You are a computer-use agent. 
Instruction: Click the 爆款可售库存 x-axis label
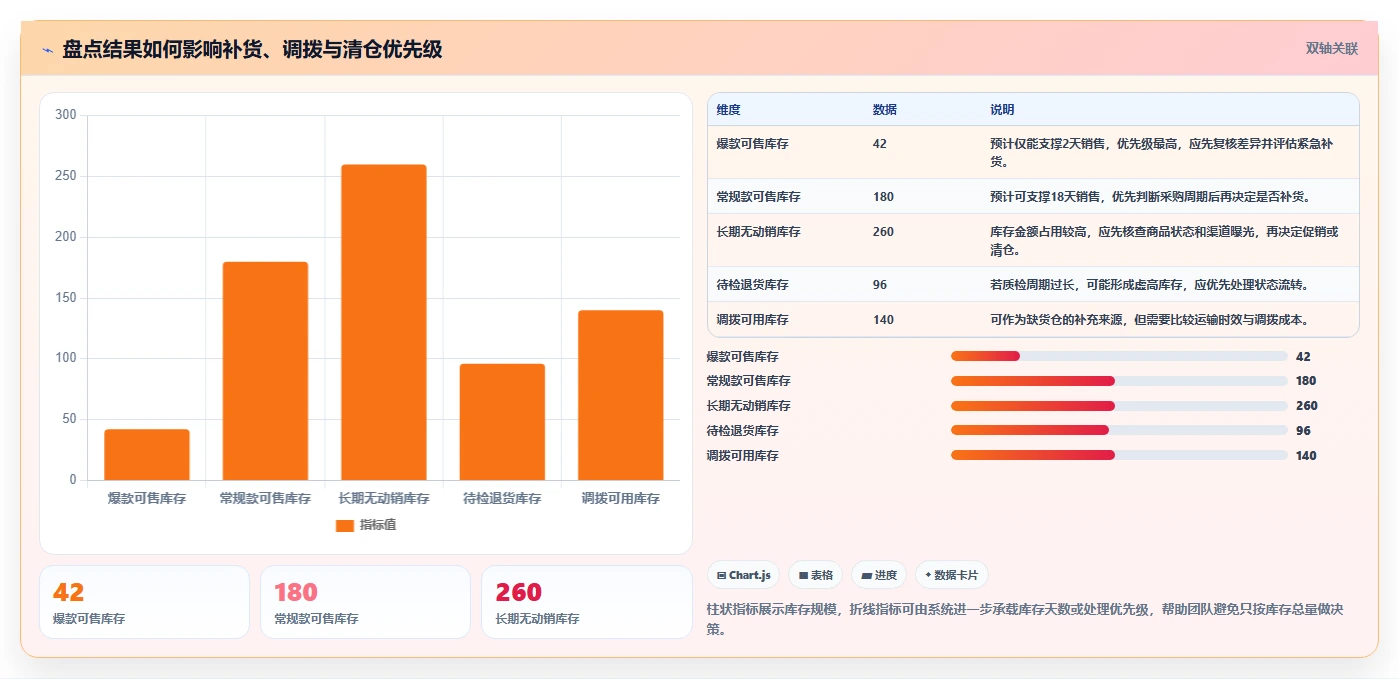(146, 498)
